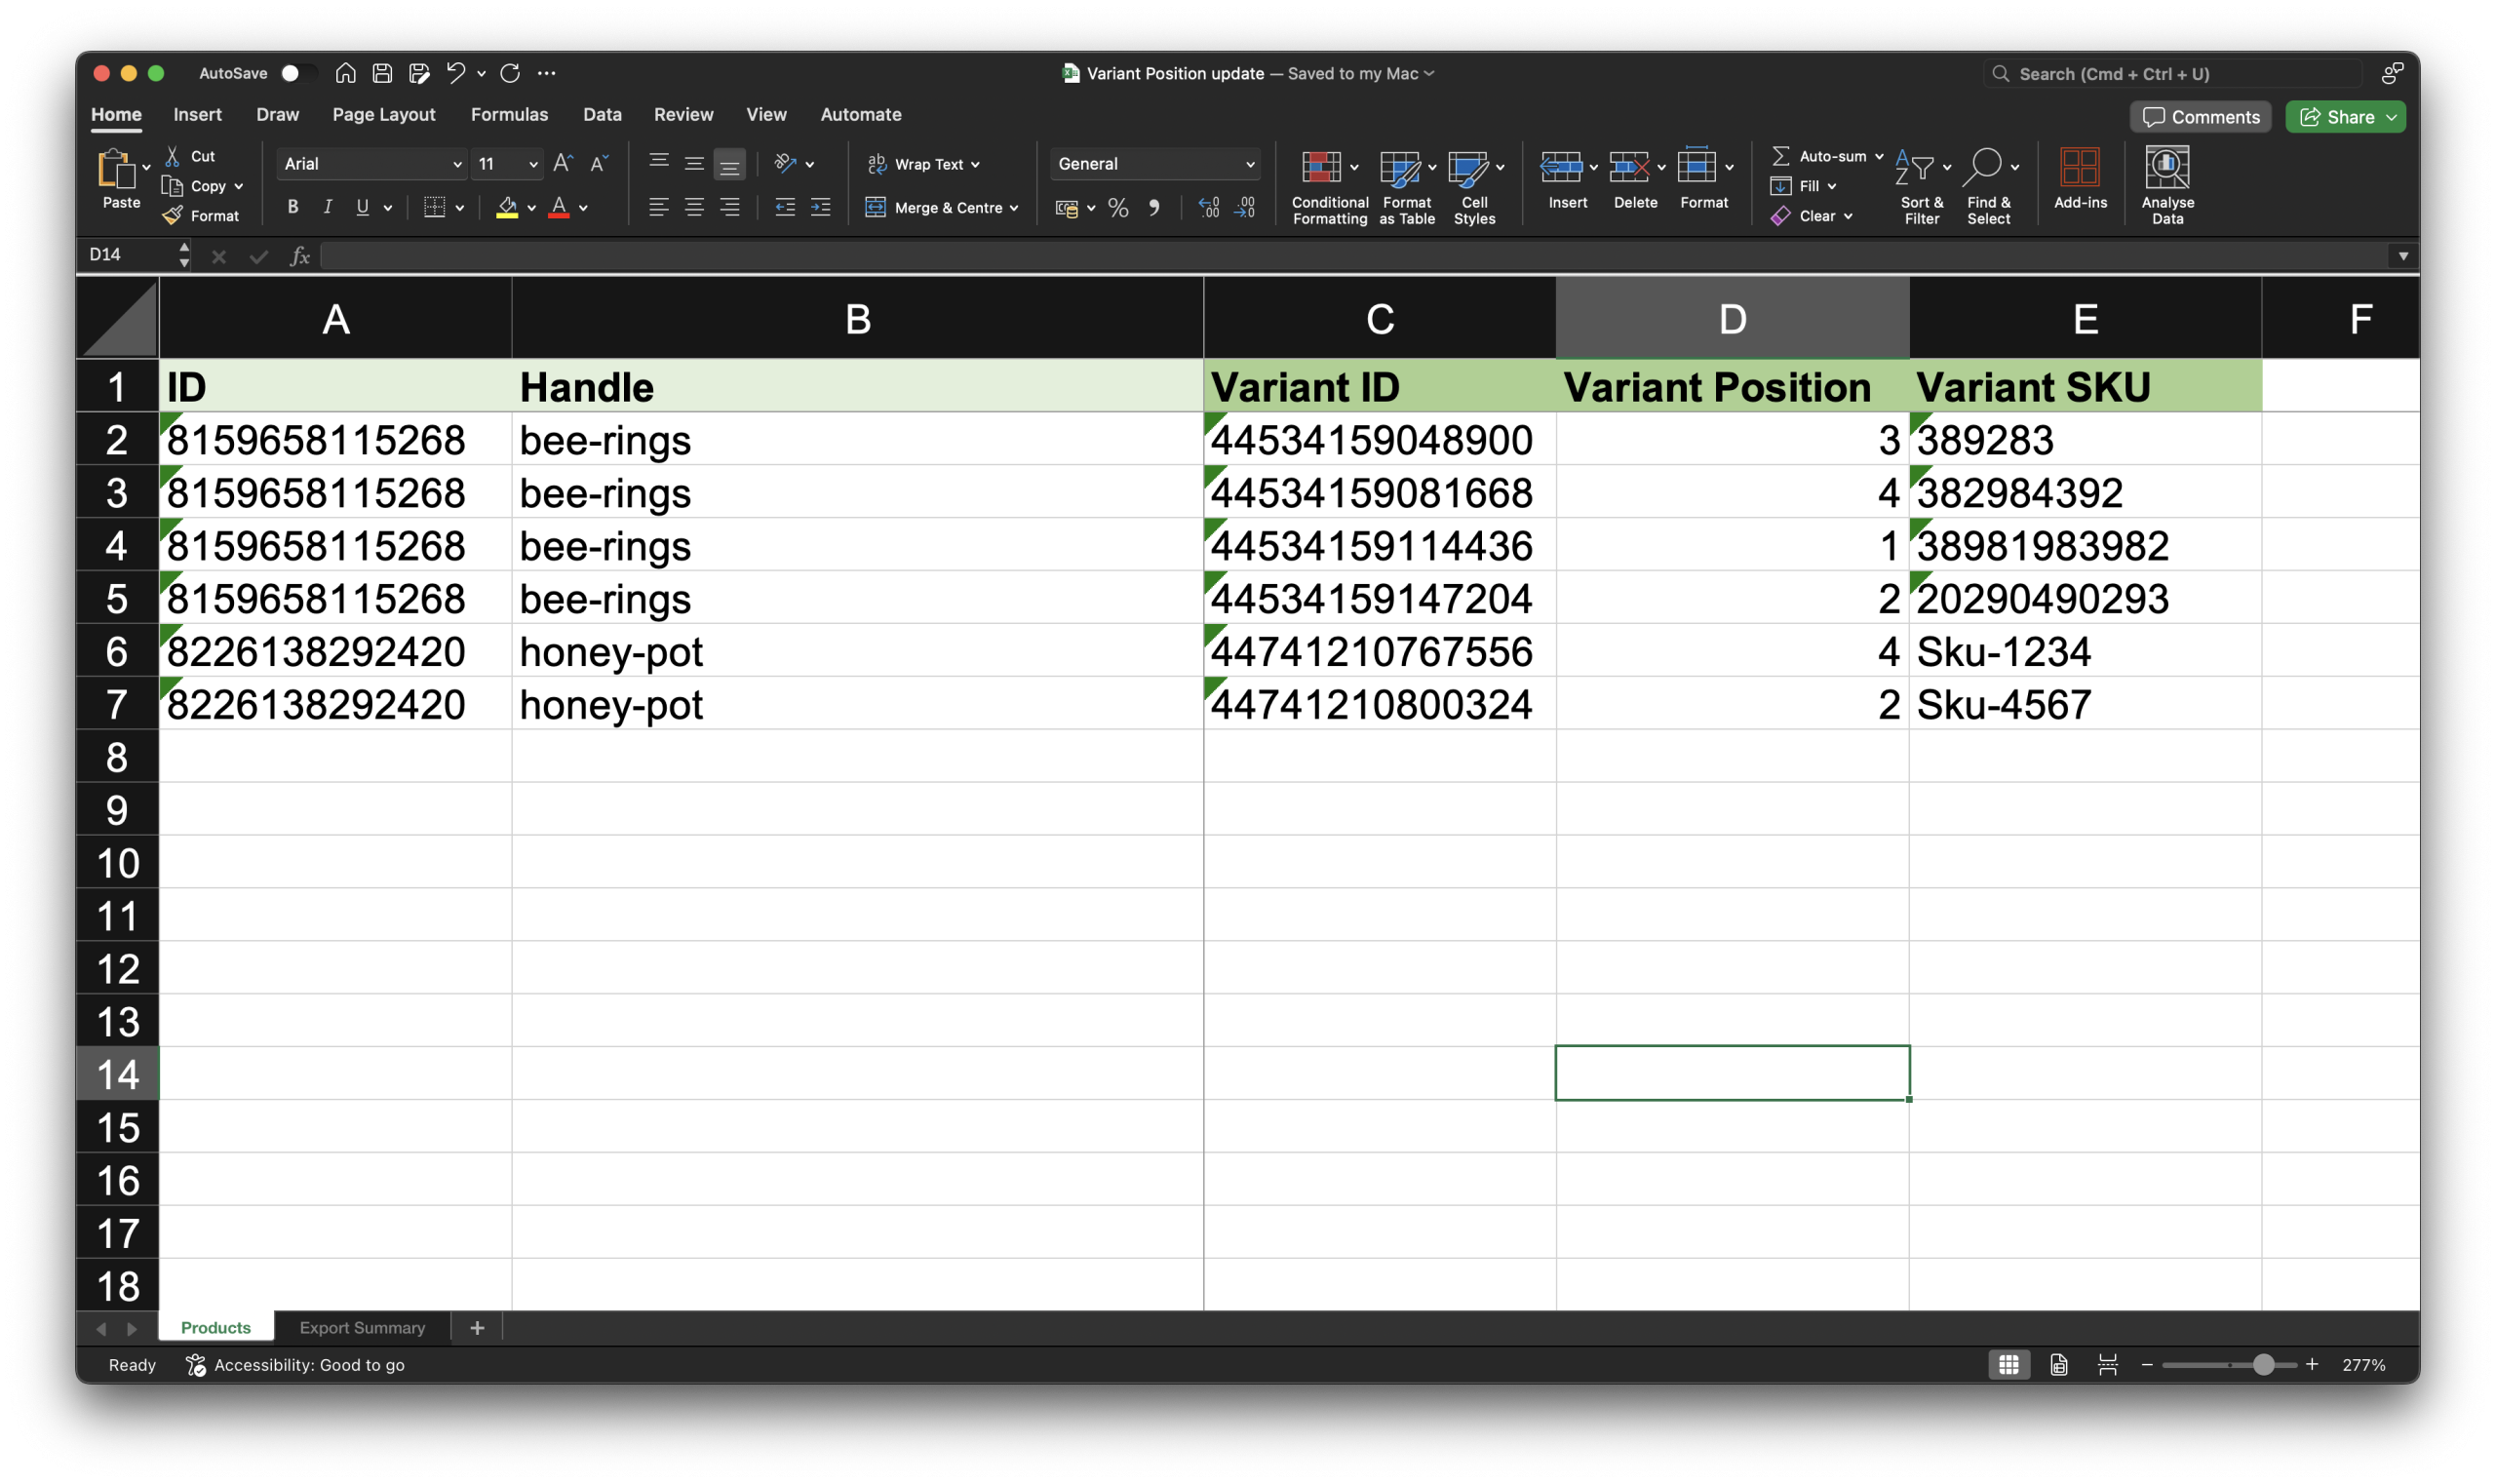Select the Percent style icon

point(1117,207)
